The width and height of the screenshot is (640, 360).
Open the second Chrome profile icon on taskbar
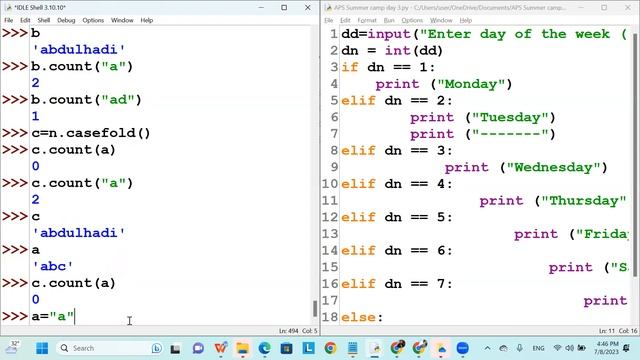click(x=420, y=348)
